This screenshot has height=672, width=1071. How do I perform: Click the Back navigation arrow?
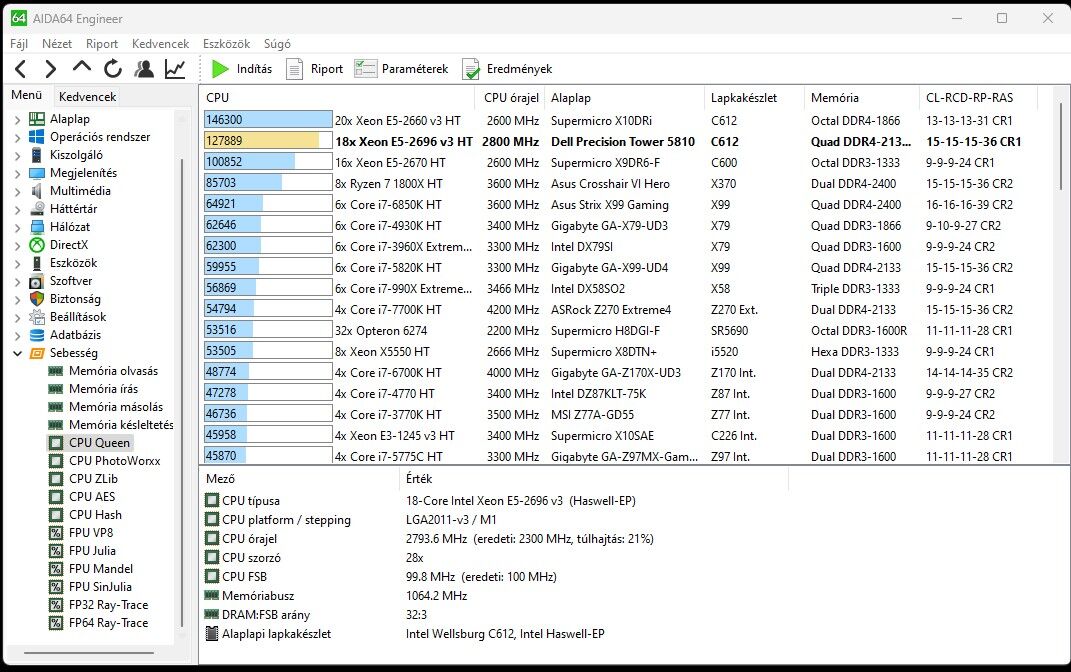pyautogui.click(x=21, y=69)
